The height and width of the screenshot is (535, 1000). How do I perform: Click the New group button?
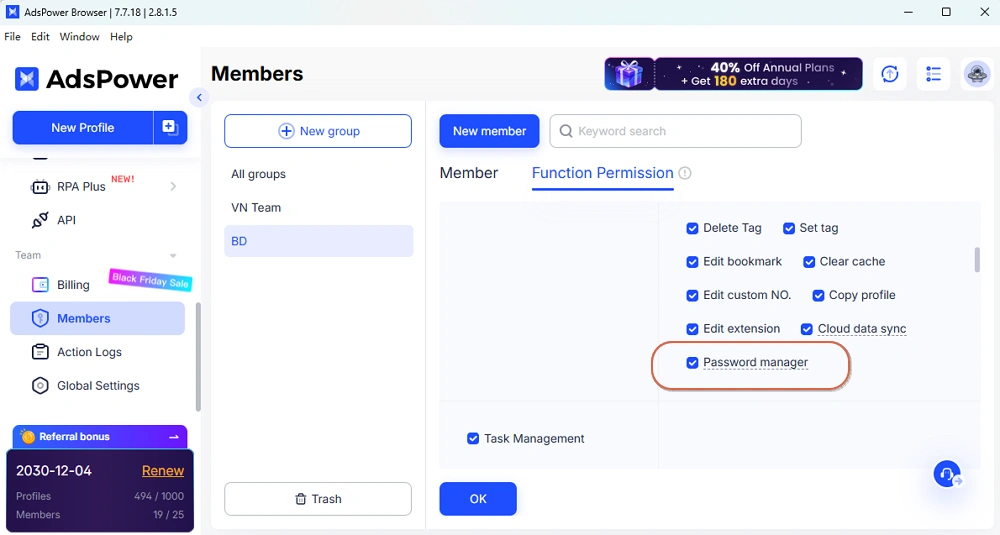[318, 131]
